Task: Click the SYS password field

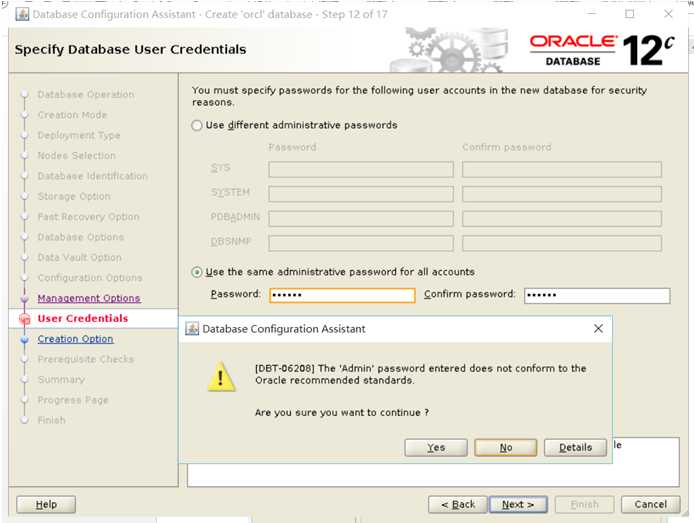Action: (x=361, y=169)
